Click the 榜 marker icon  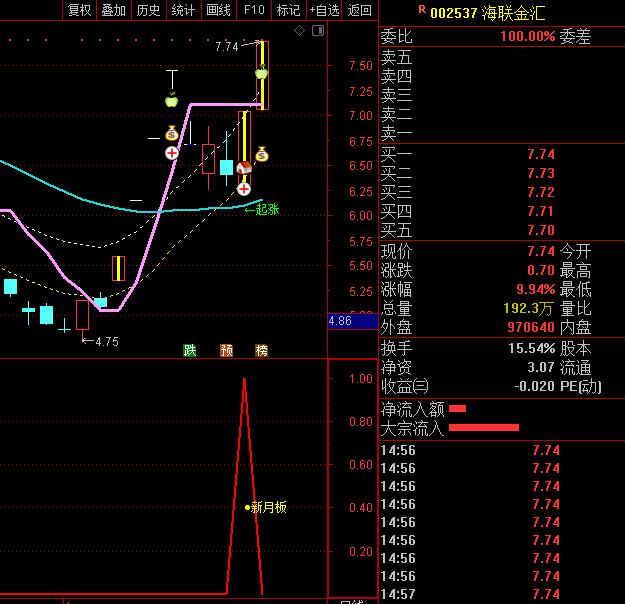pyautogui.click(x=262, y=350)
